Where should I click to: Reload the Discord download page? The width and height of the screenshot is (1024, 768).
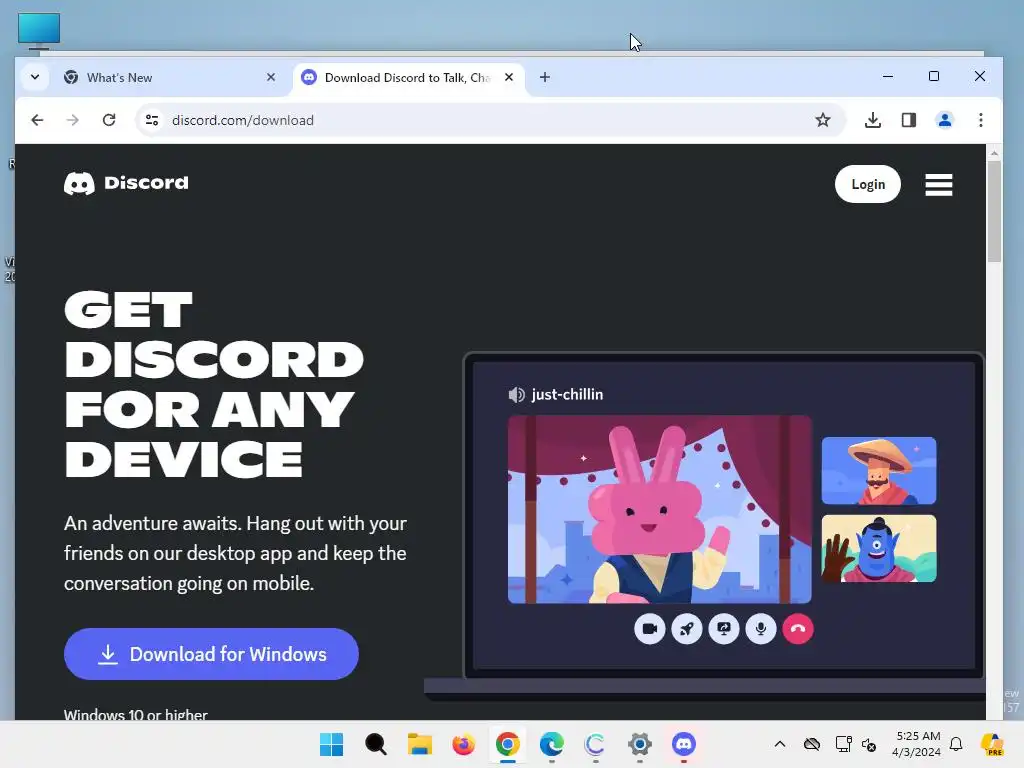[109, 120]
